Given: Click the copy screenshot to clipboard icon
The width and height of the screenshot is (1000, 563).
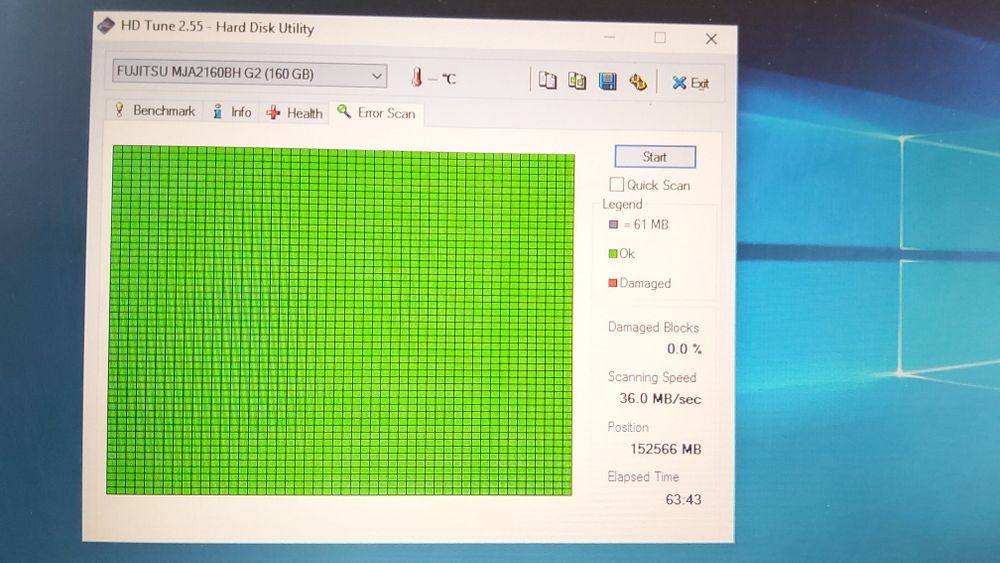Looking at the screenshot, I should point(577,81).
